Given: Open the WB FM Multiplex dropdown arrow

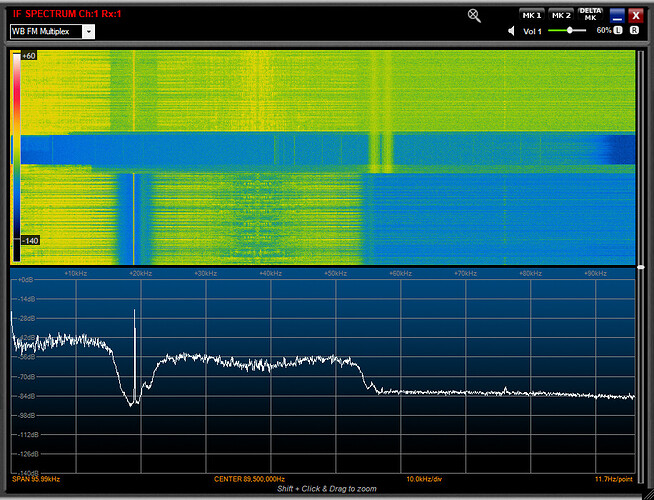Looking at the screenshot, I should [x=89, y=31].
